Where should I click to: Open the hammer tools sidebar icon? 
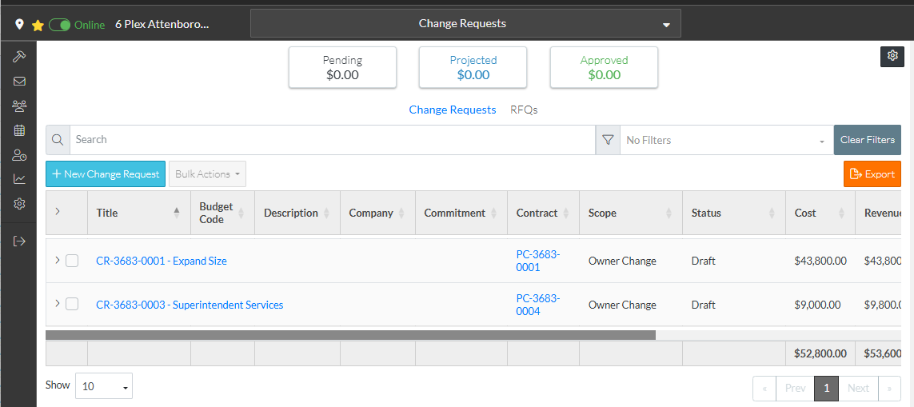(19, 56)
